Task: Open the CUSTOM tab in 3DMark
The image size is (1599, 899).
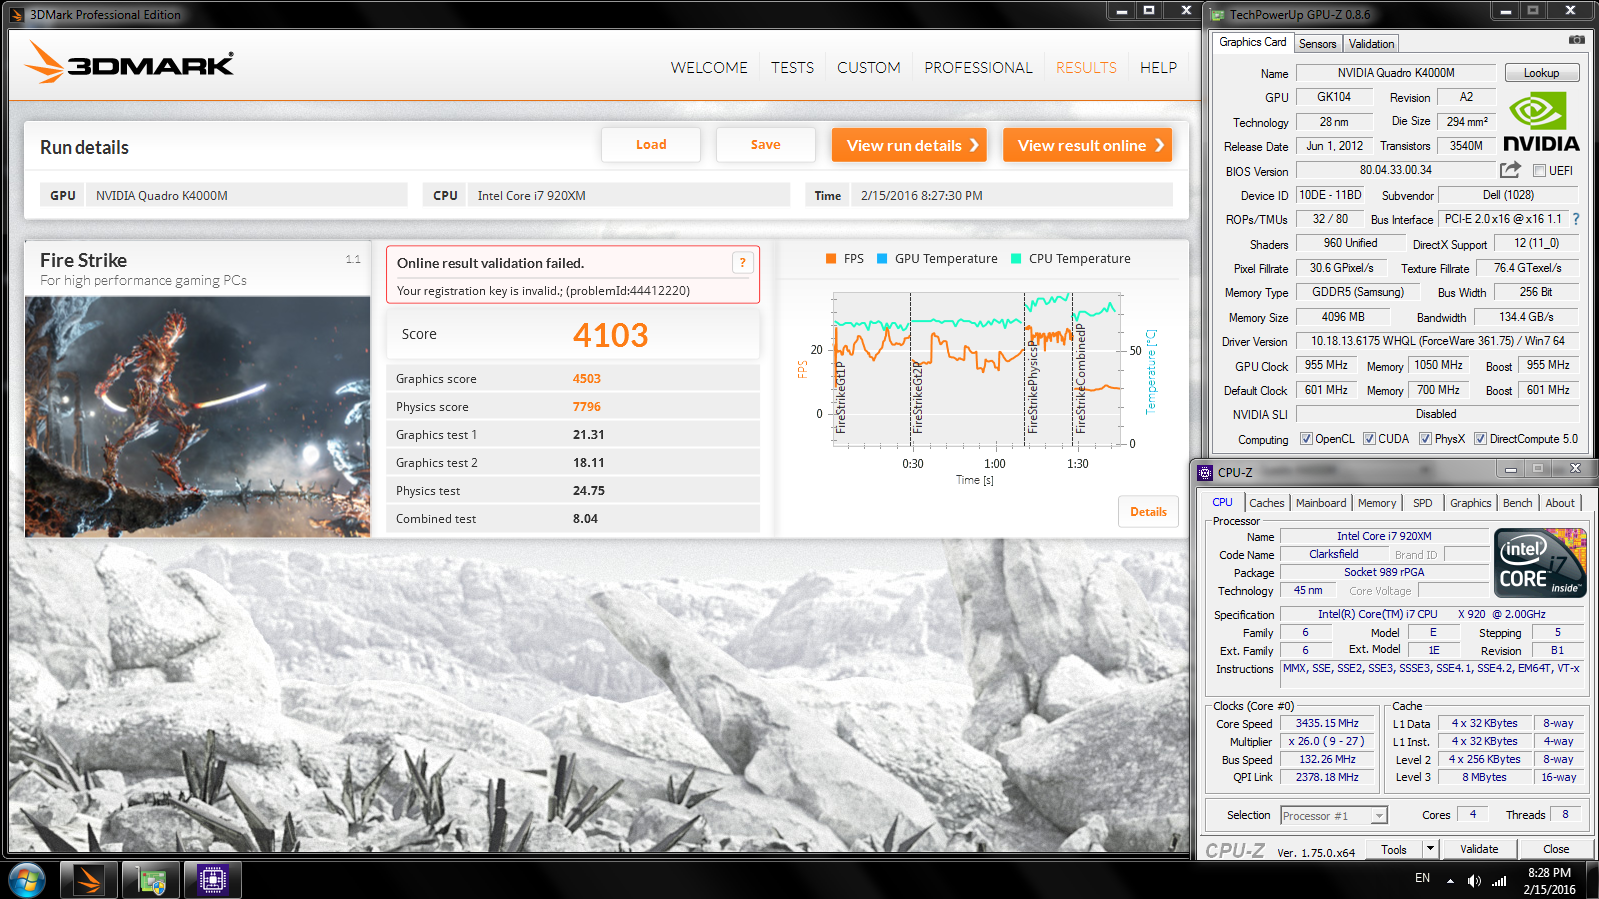Action: coord(868,68)
